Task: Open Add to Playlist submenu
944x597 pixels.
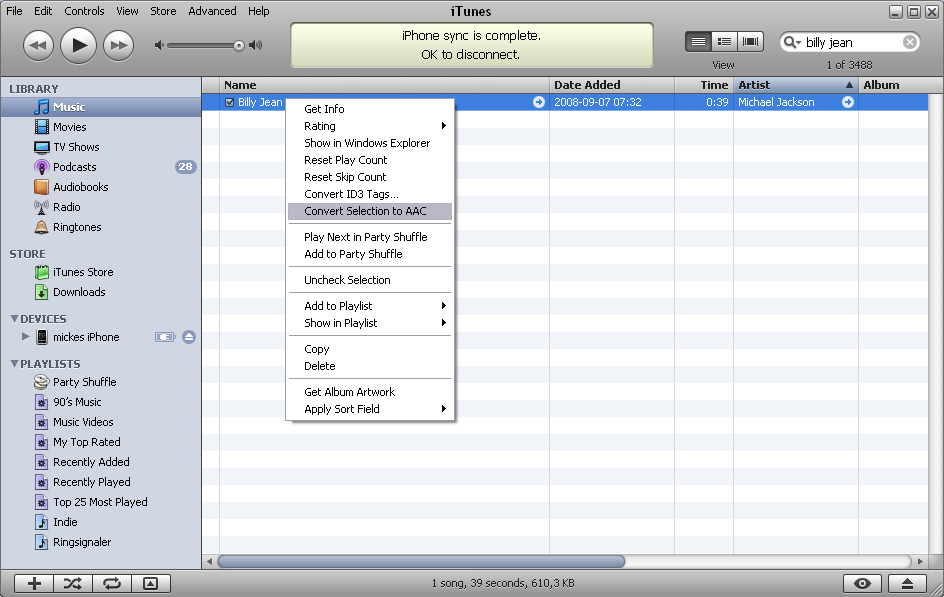Action: 370,306
